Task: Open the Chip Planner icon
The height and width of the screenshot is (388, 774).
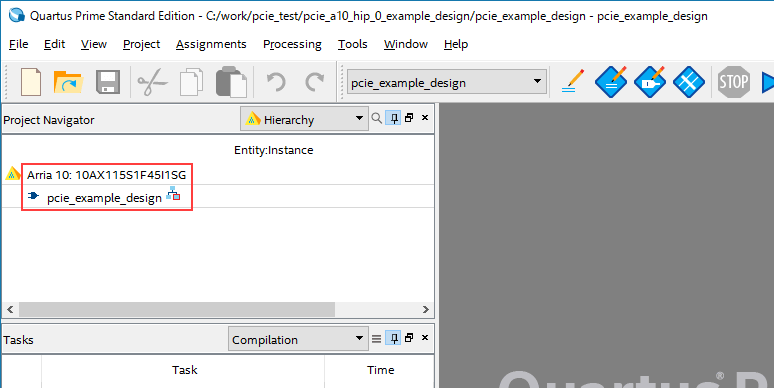Action: [688, 81]
